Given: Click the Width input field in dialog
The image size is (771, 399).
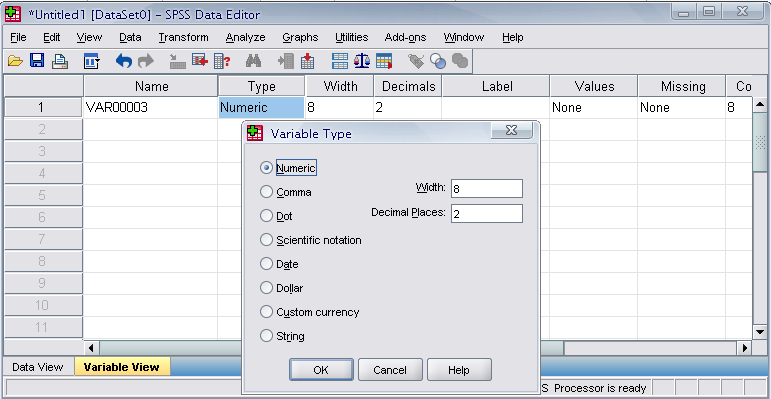Looking at the screenshot, I should click(x=487, y=188).
